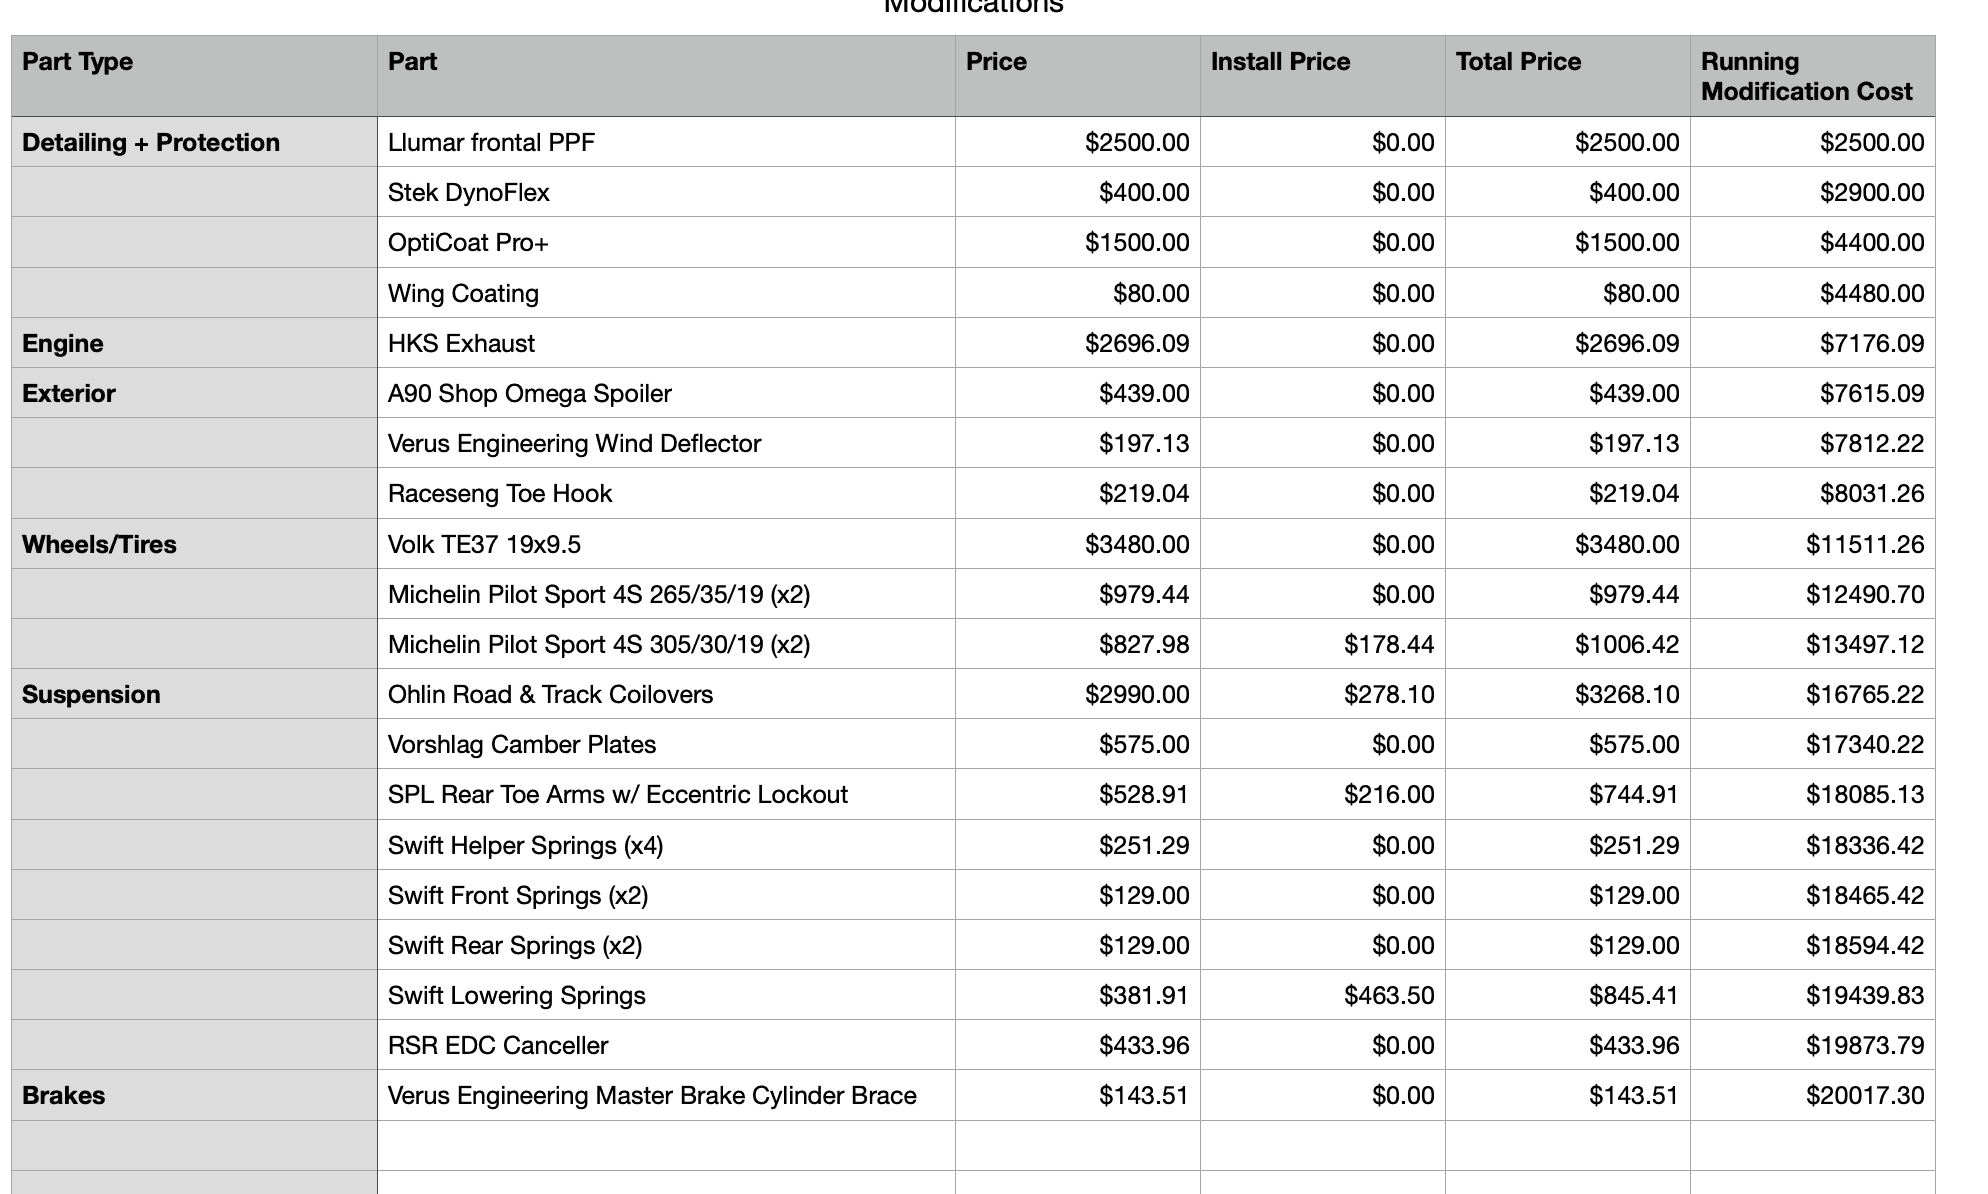
Task: Select the Stek DynoFlex part cell
Action: pos(666,192)
